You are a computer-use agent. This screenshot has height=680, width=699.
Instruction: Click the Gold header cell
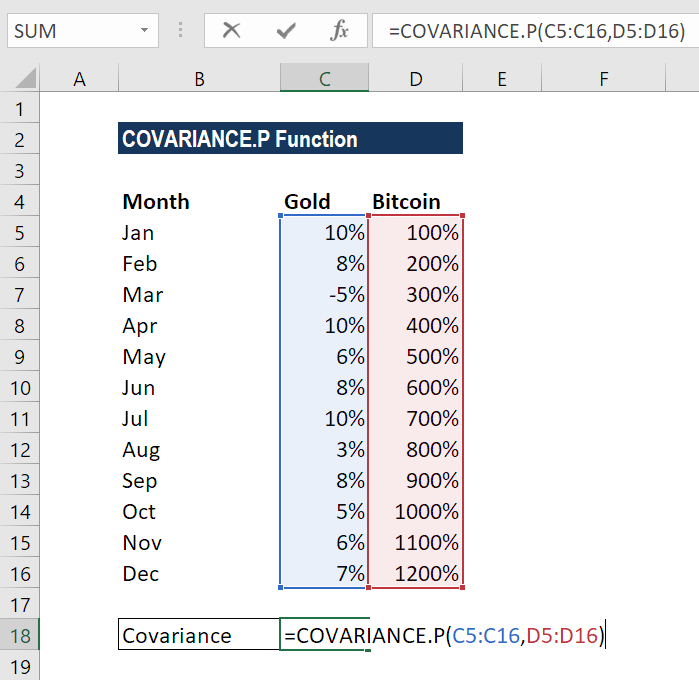(308, 202)
